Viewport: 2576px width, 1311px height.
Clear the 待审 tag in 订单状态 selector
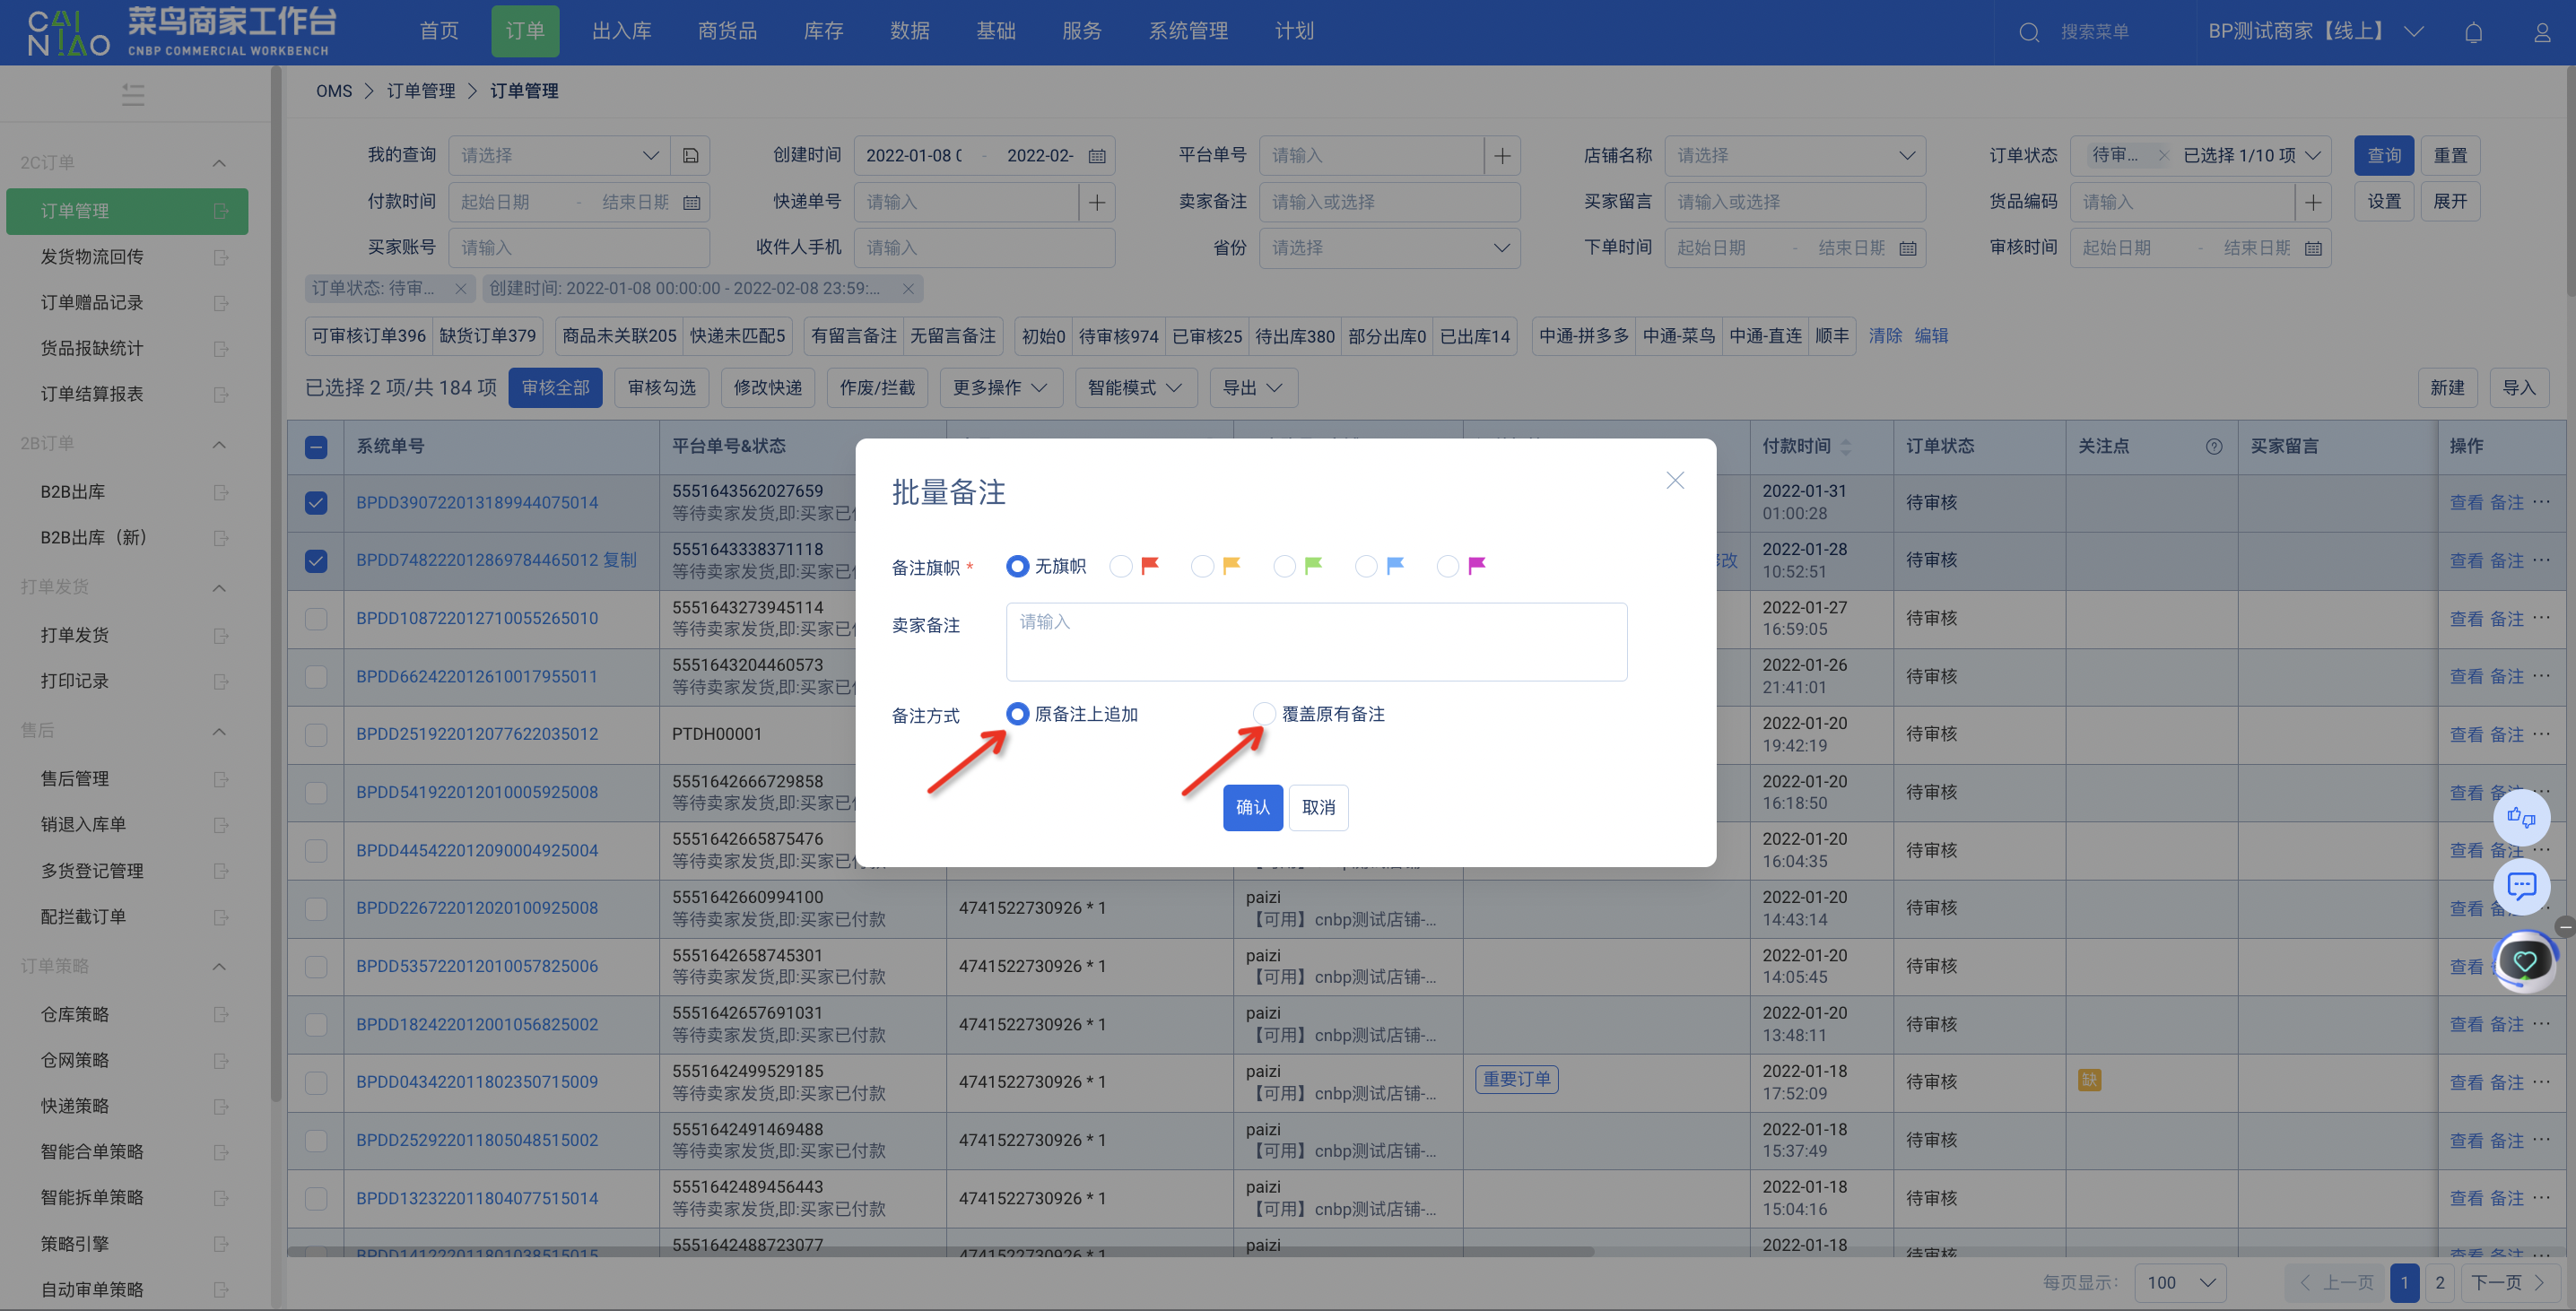click(x=2163, y=155)
